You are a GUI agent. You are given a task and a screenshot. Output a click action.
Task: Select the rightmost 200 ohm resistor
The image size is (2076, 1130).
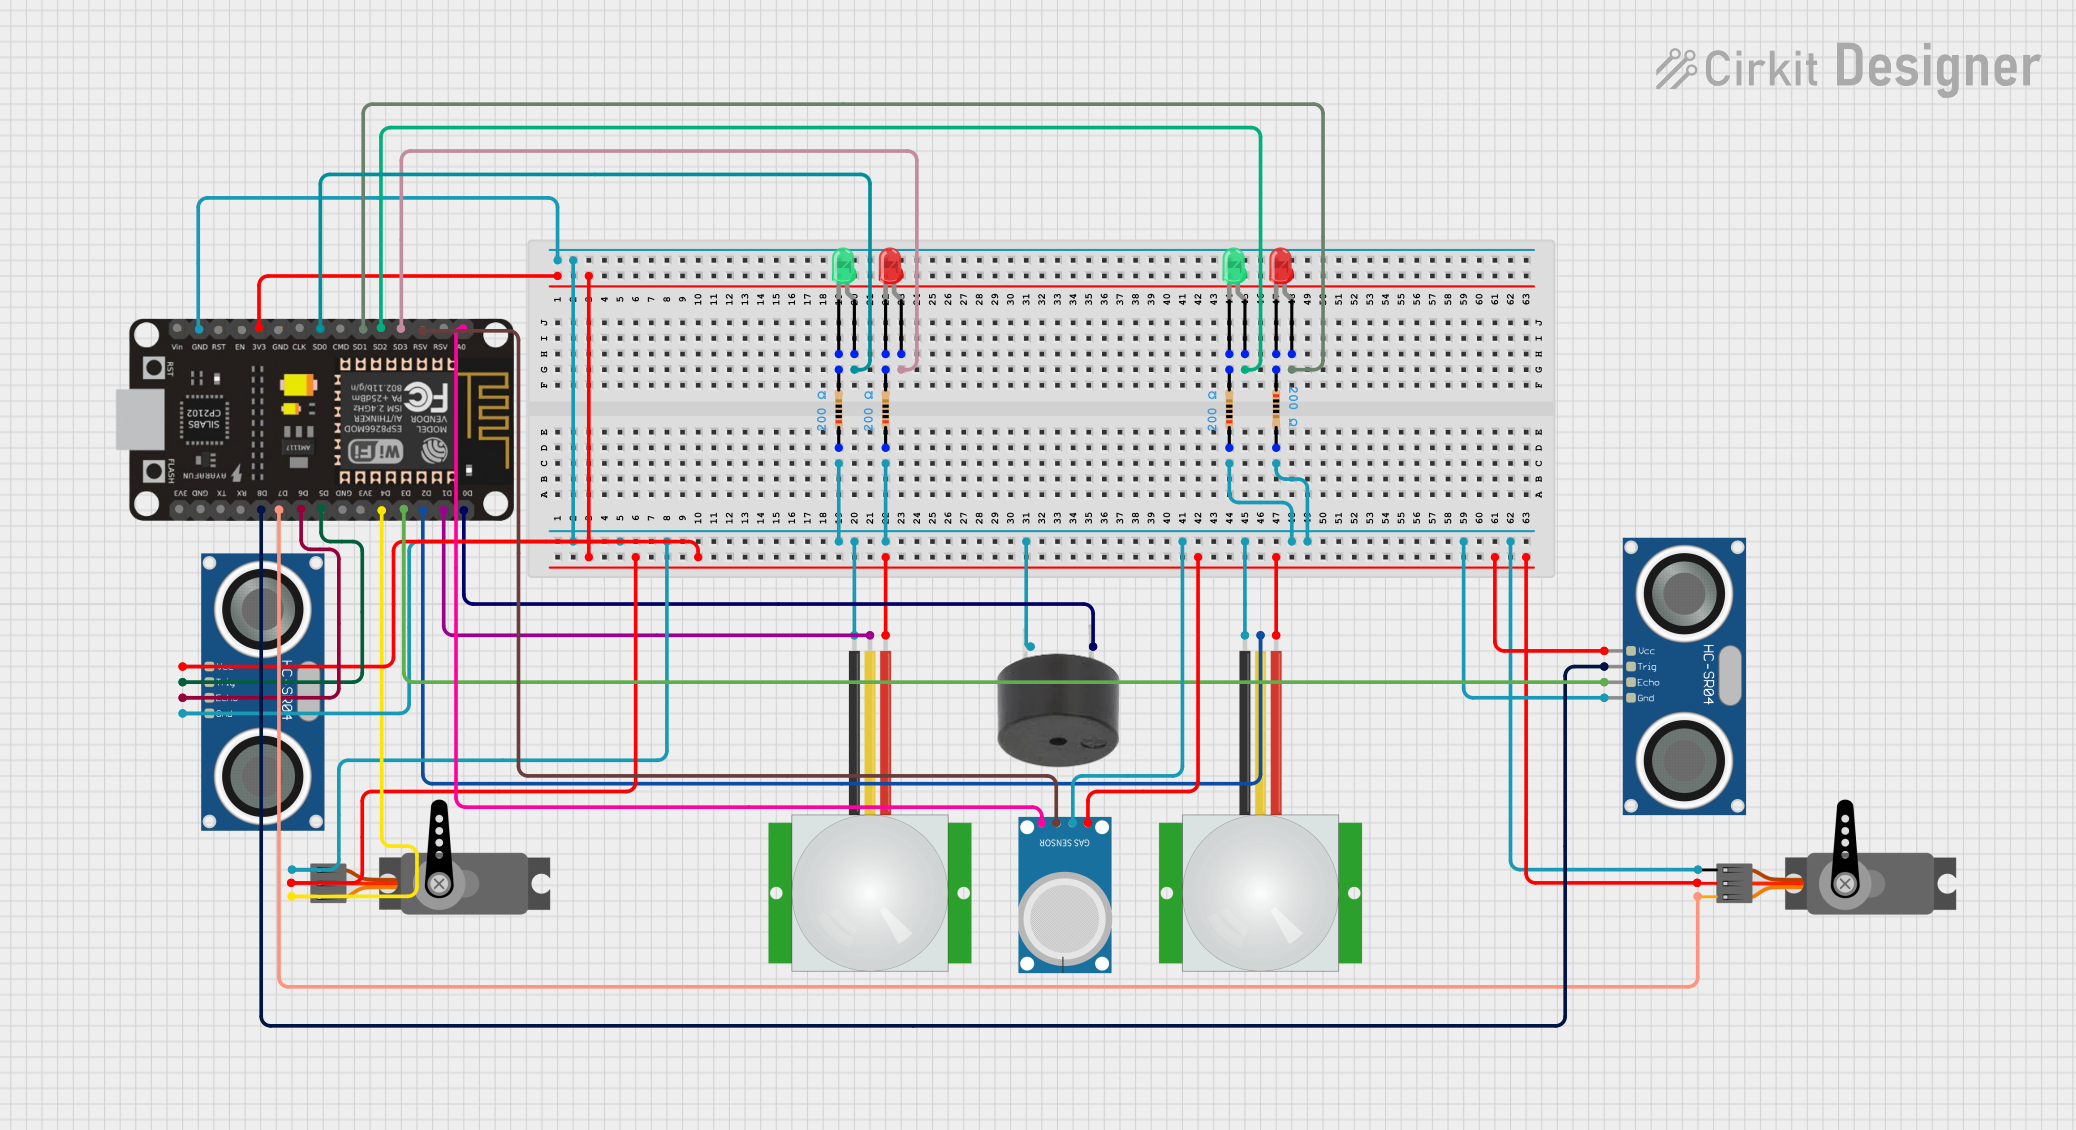(1276, 409)
